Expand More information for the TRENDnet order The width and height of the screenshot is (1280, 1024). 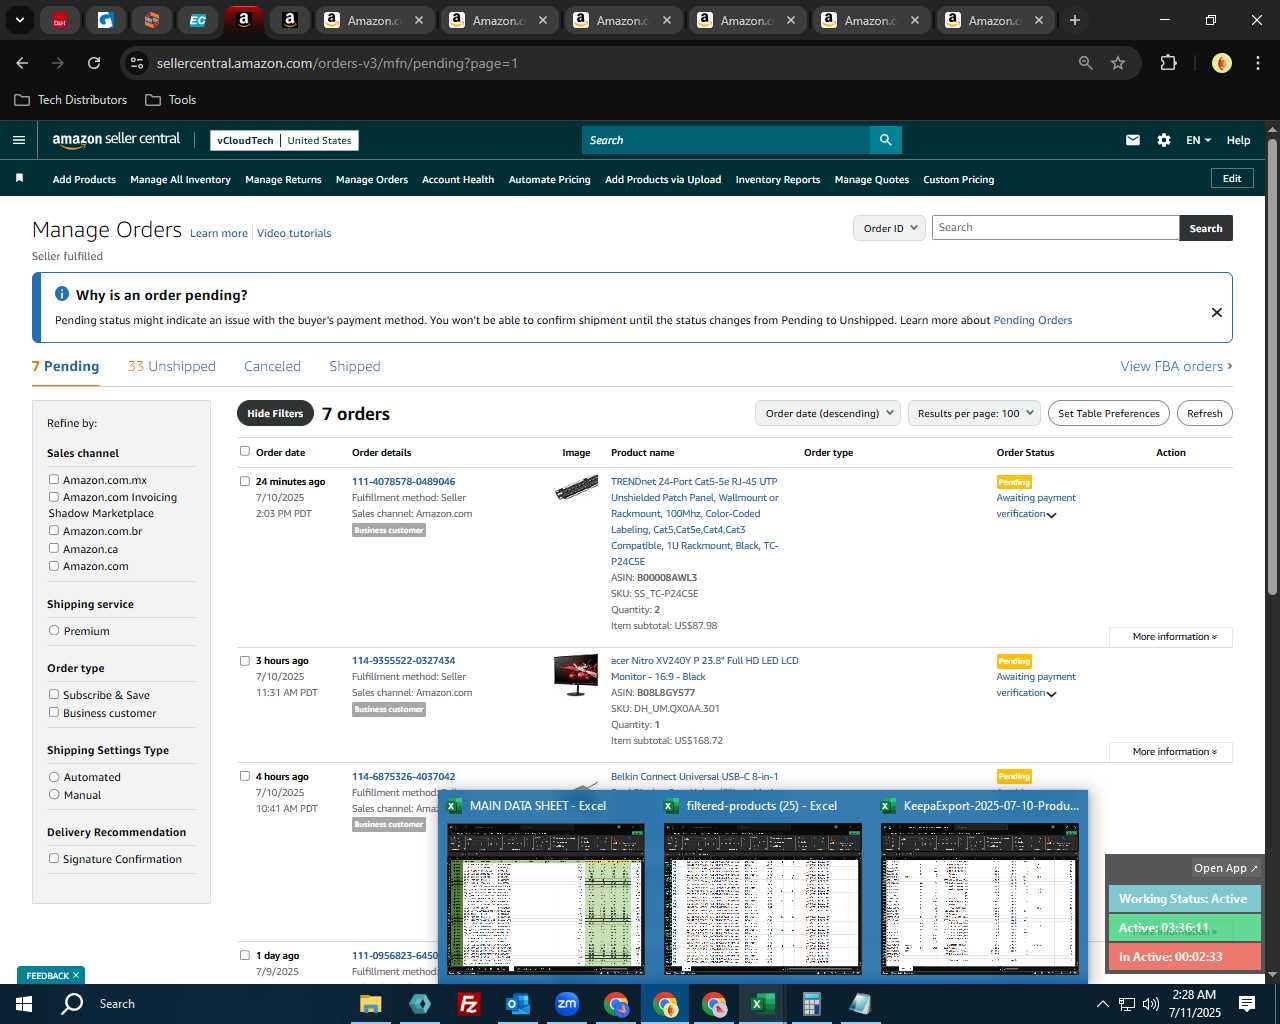(1171, 637)
